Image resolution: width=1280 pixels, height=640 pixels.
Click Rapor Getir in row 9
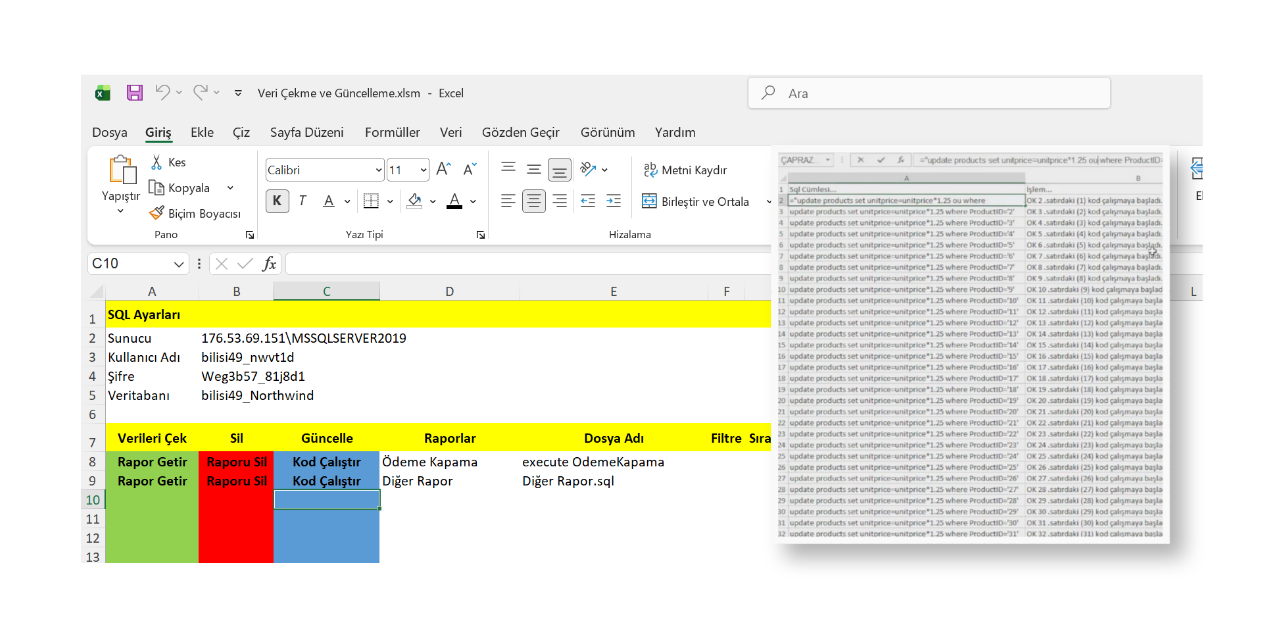152,481
